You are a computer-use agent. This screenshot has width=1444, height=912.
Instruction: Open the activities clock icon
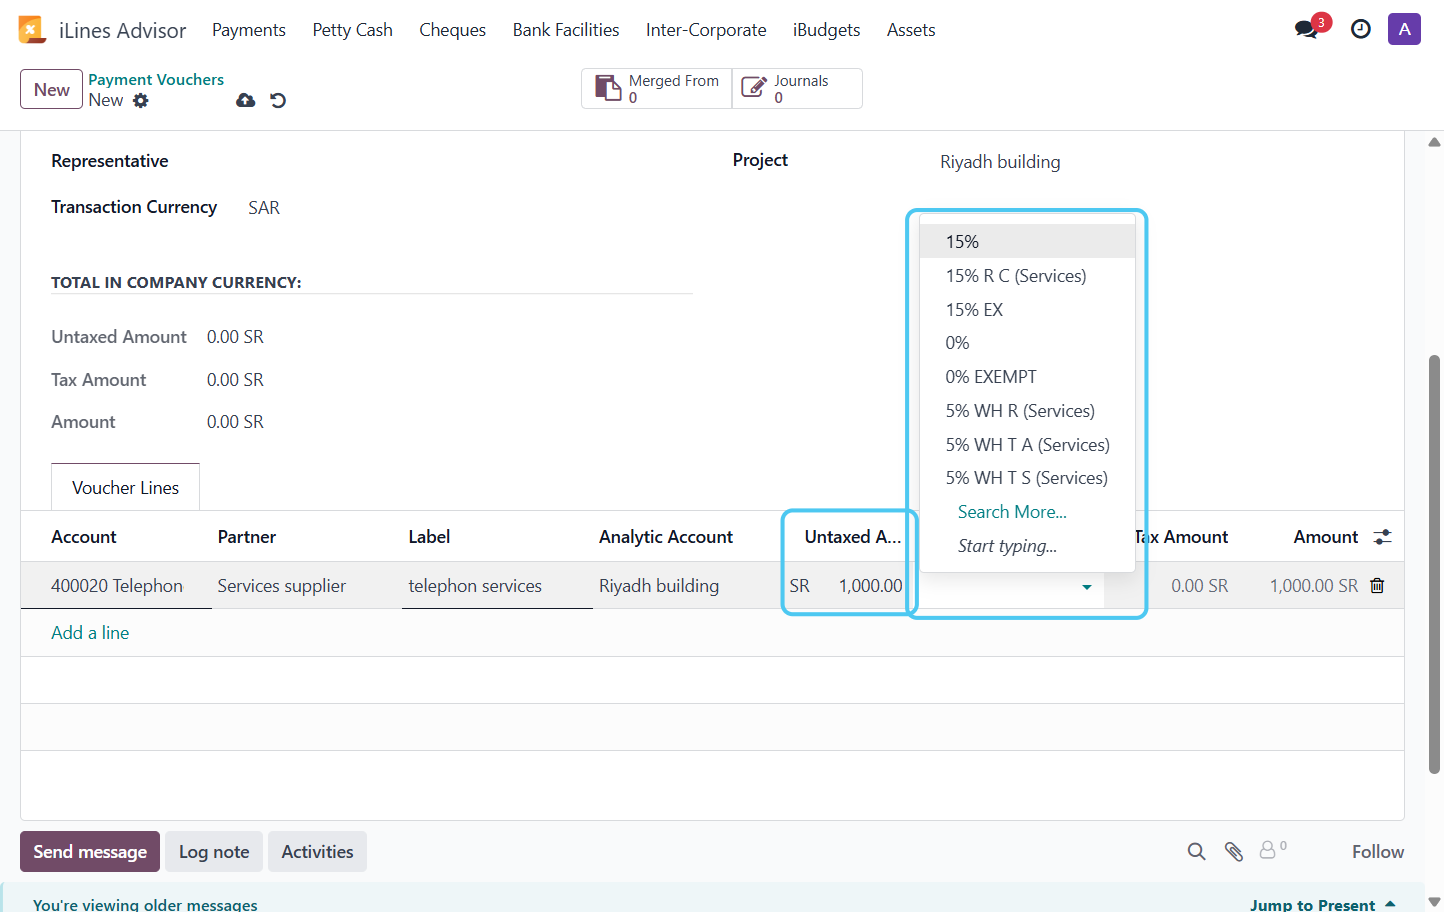1360,29
